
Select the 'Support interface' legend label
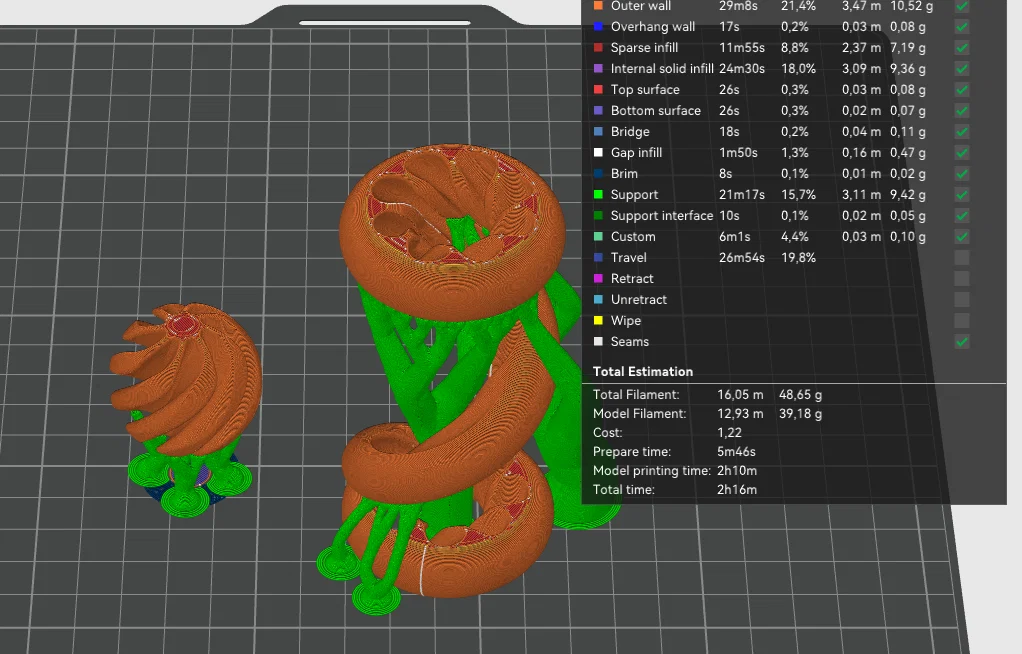(662, 215)
